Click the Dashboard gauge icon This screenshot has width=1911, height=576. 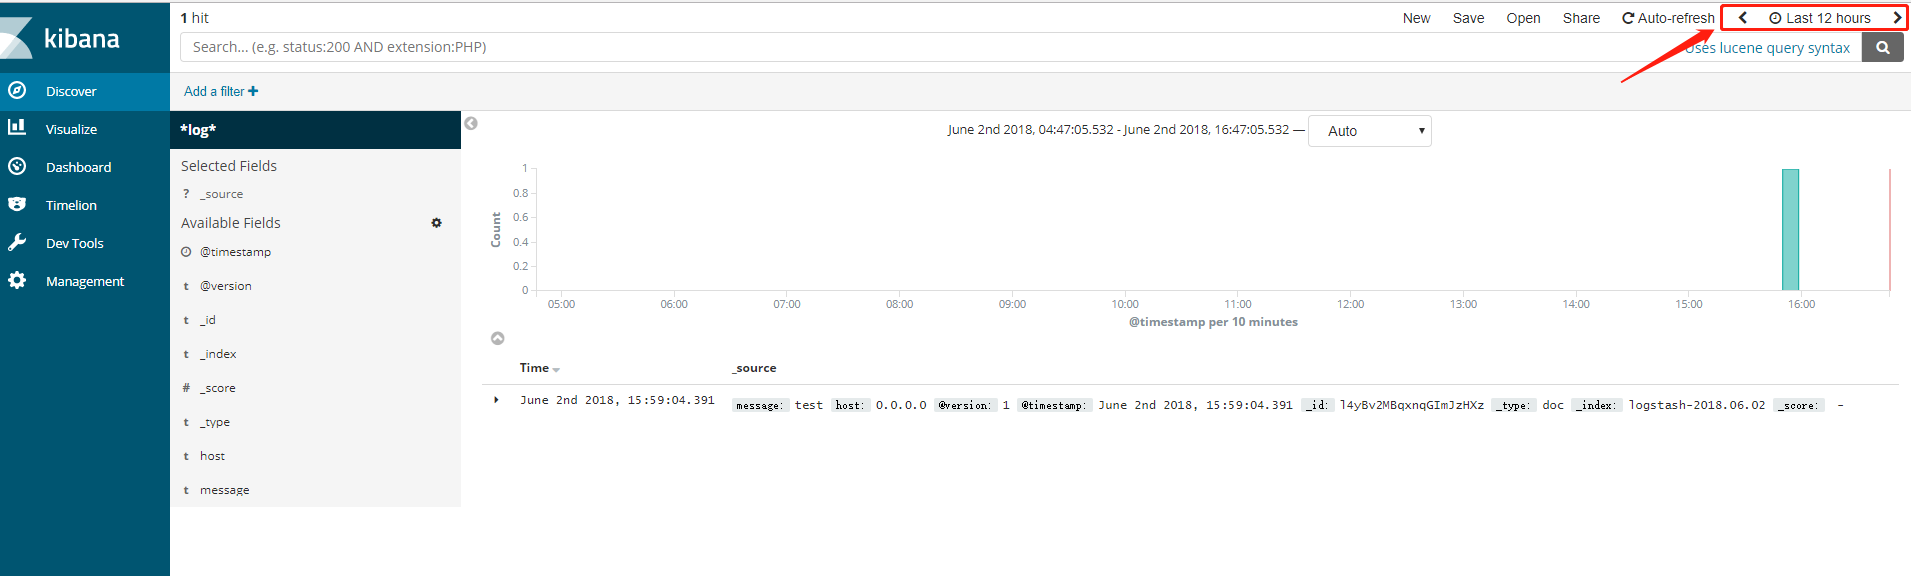click(17, 166)
